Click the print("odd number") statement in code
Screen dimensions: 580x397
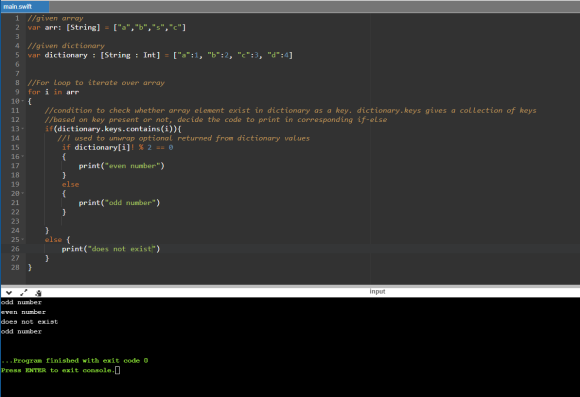[119, 203]
